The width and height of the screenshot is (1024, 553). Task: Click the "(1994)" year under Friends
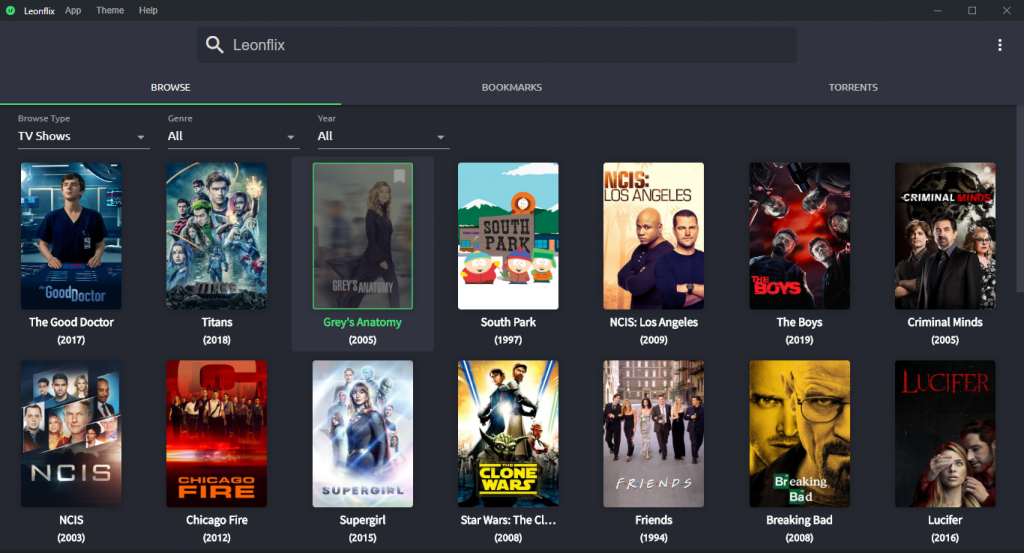pyautogui.click(x=654, y=537)
